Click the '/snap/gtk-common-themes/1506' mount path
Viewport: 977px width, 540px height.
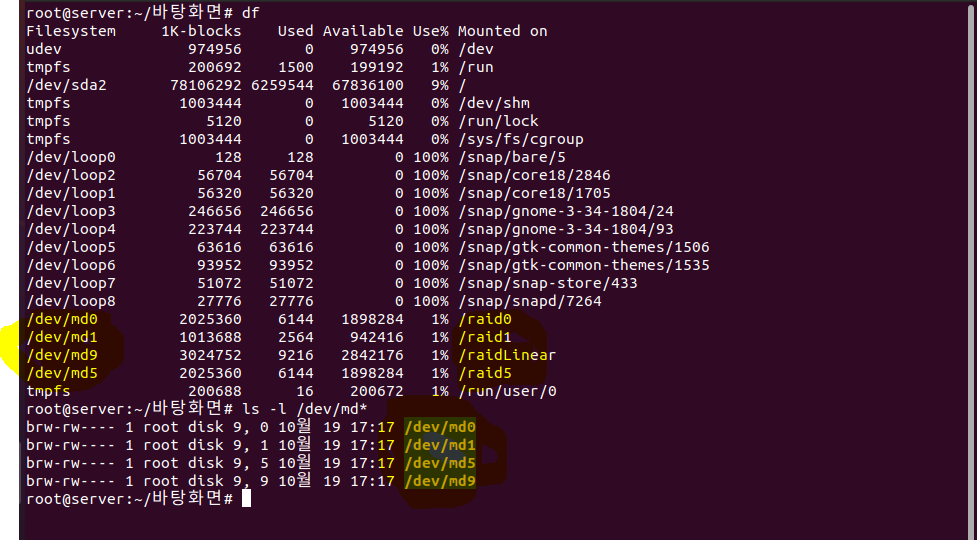coord(584,247)
